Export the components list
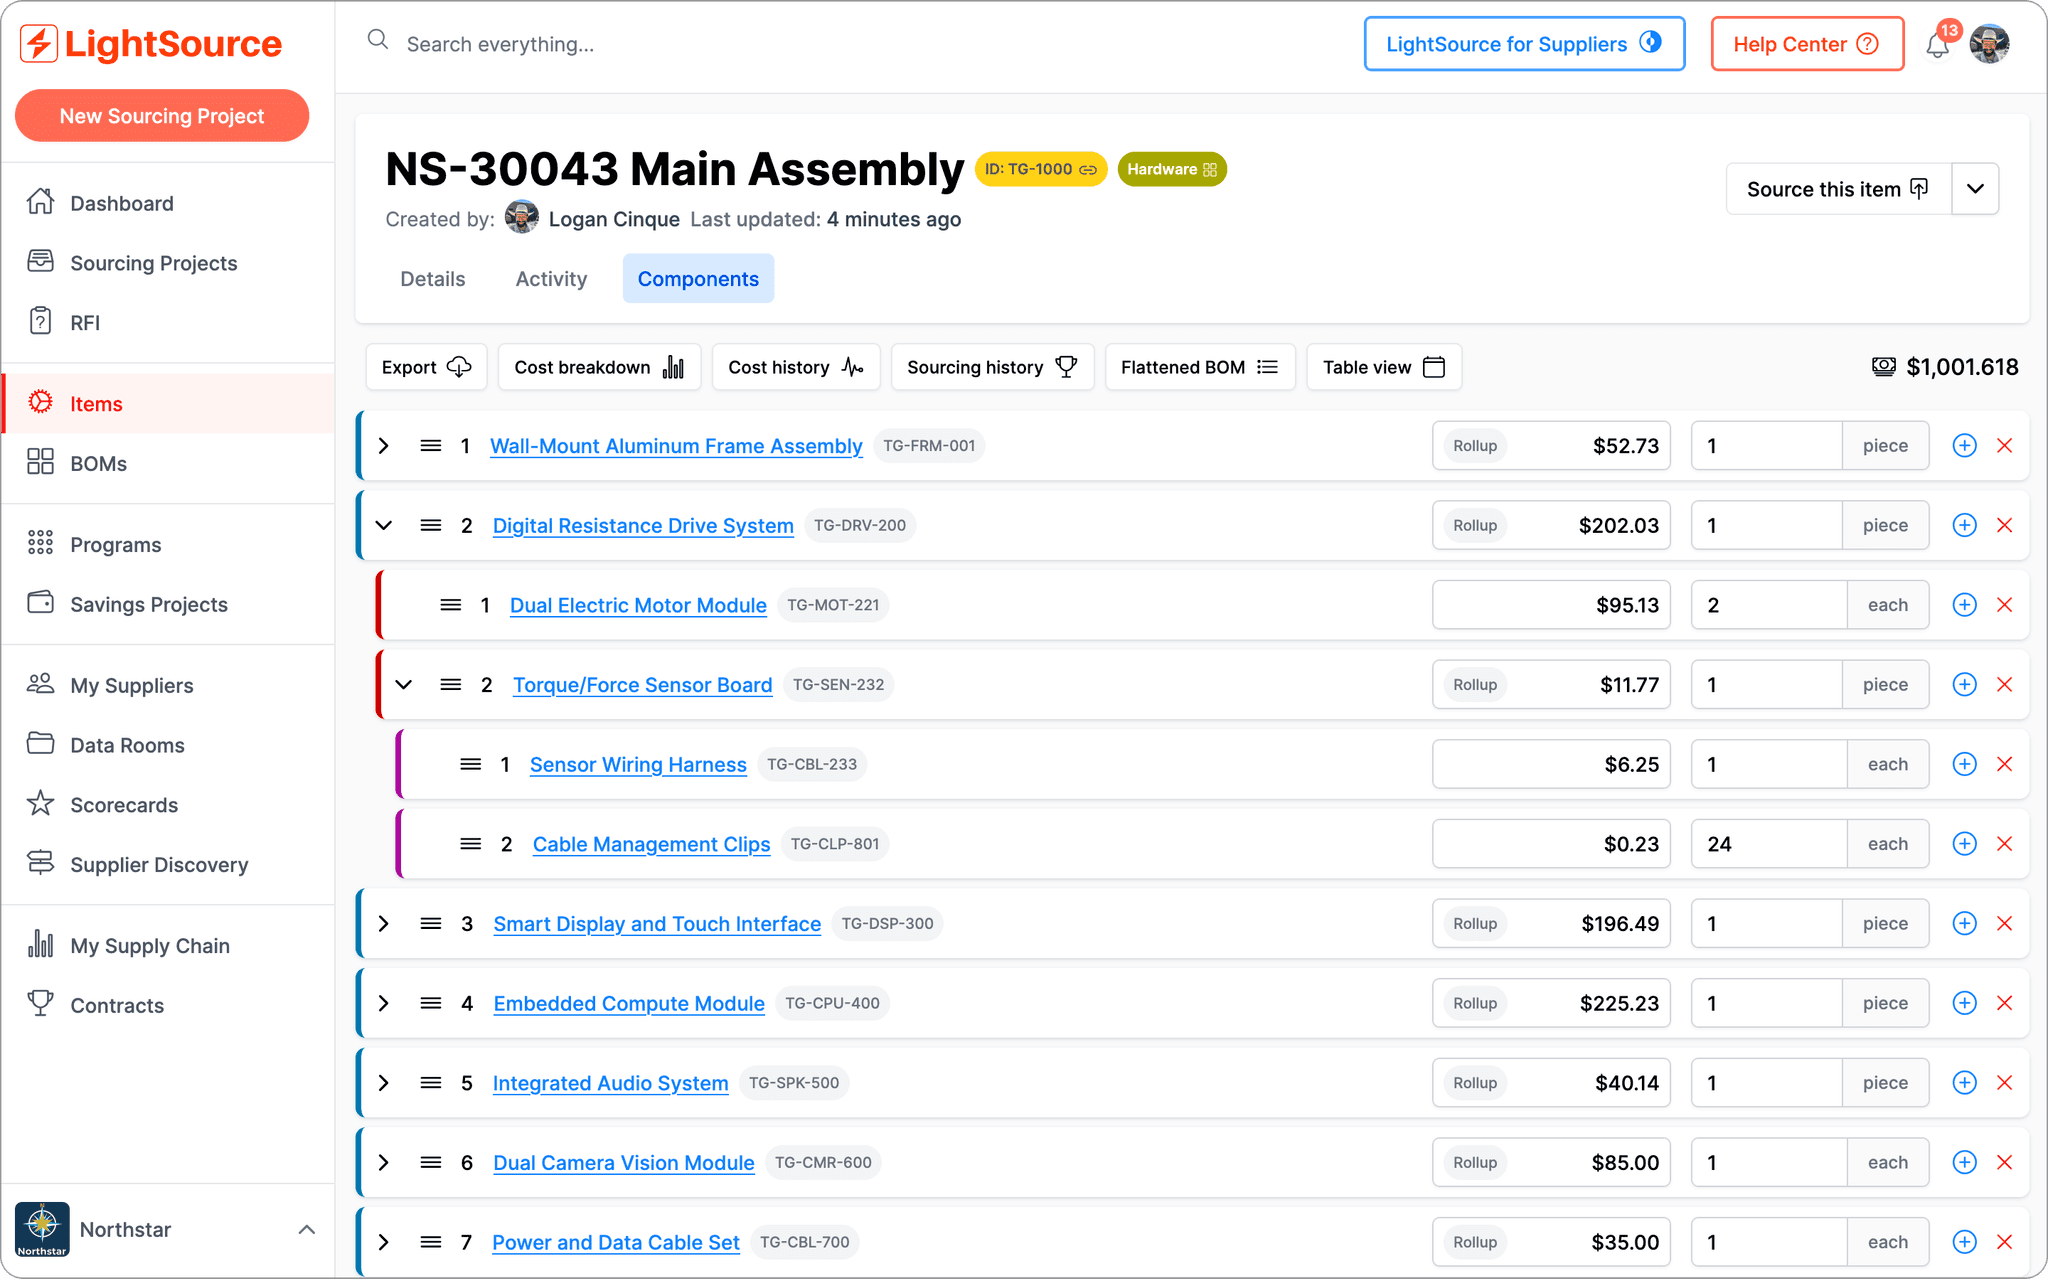 pyautogui.click(x=426, y=367)
